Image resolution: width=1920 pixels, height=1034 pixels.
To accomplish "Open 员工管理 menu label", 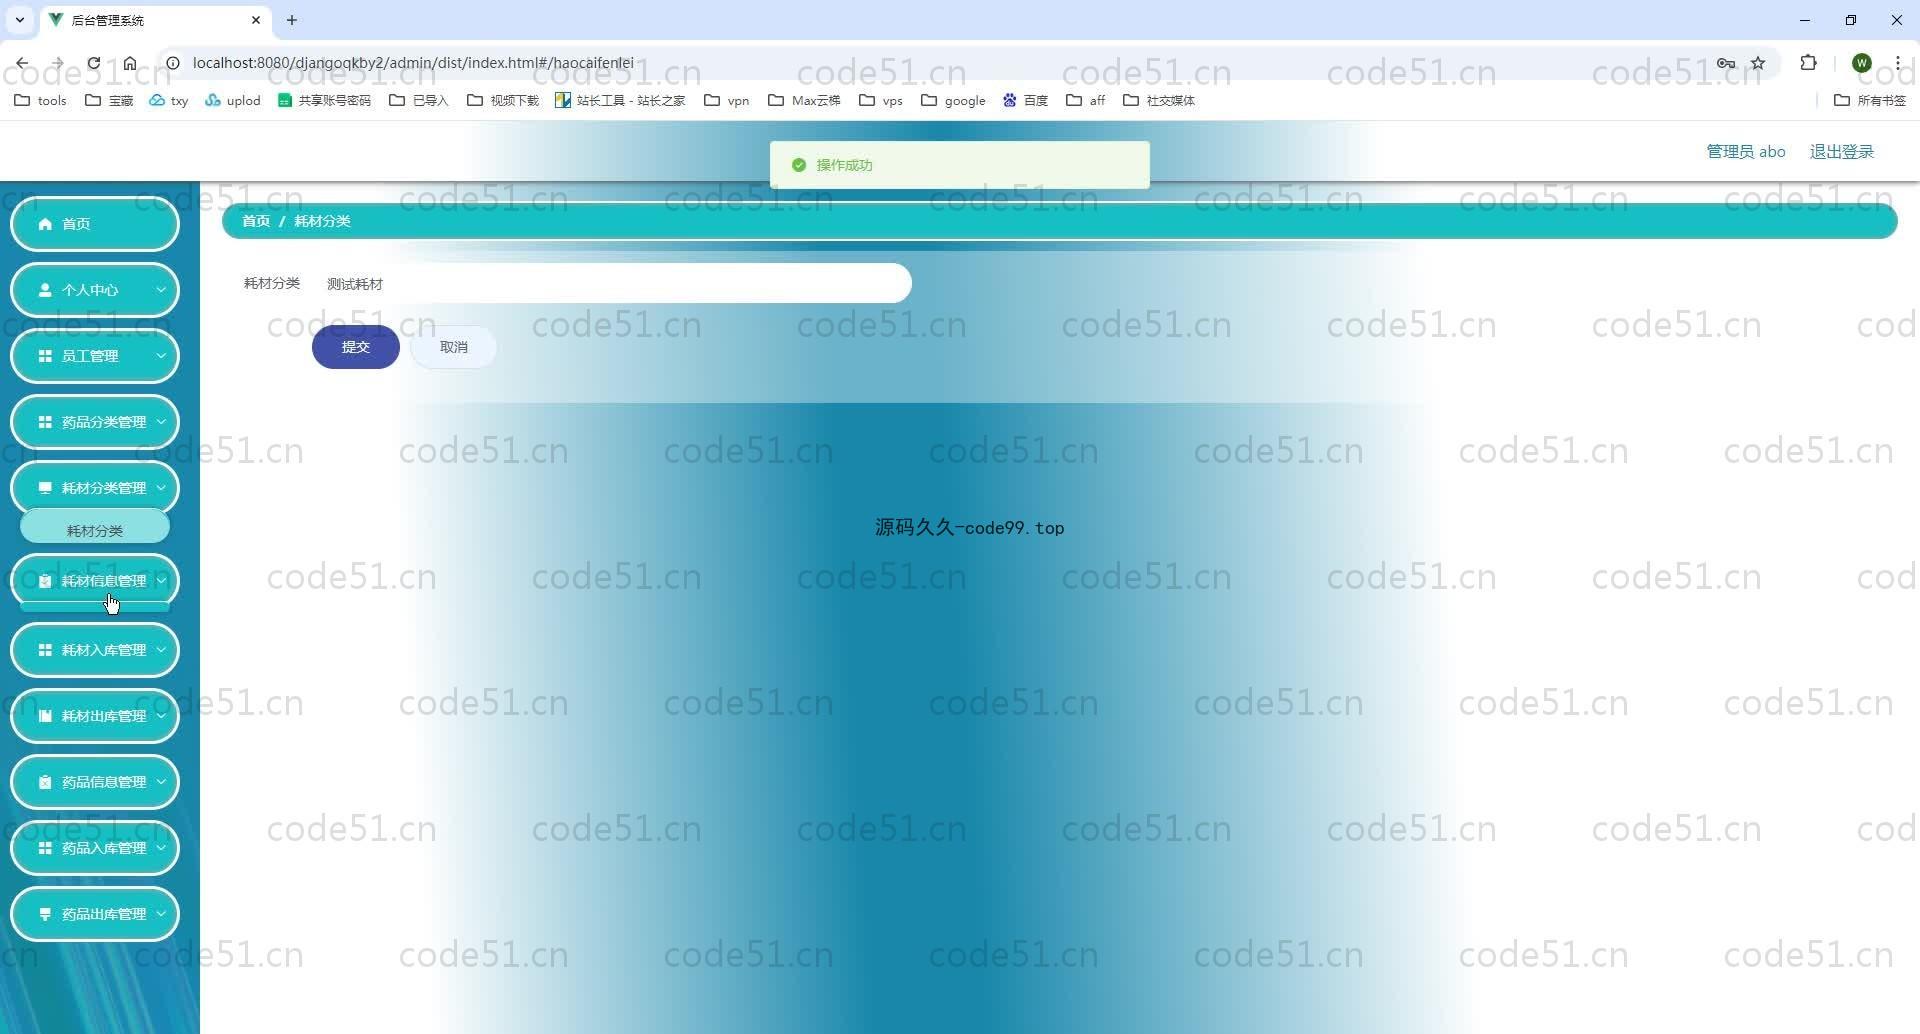I will (x=90, y=356).
